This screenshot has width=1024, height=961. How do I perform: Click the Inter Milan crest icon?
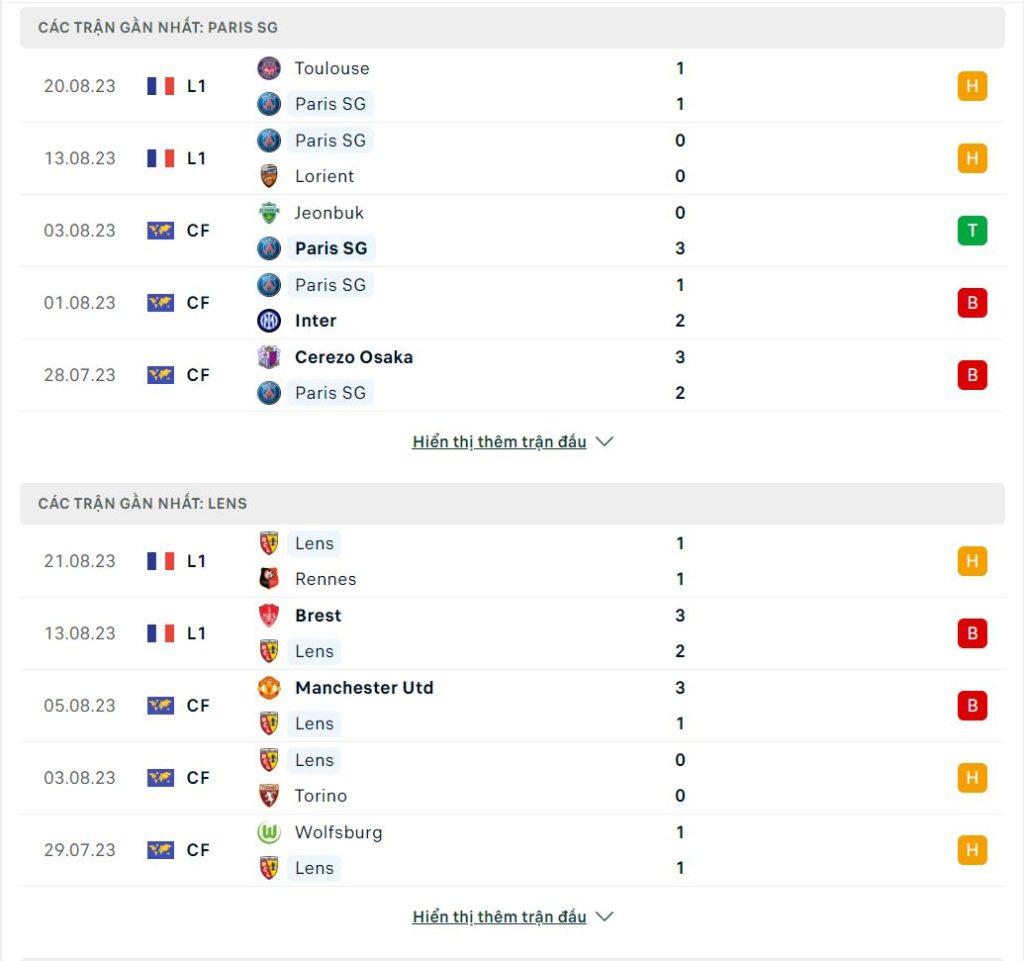click(268, 321)
